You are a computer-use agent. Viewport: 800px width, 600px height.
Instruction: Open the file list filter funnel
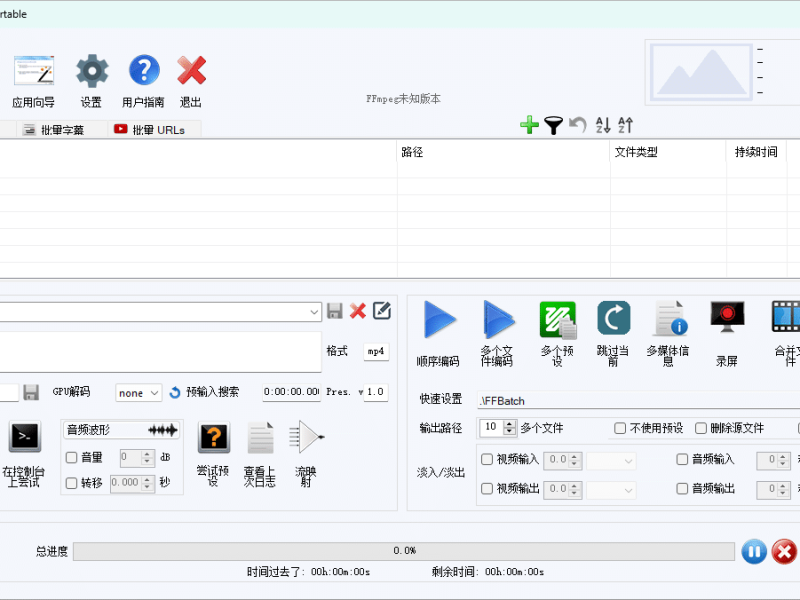(553, 125)
